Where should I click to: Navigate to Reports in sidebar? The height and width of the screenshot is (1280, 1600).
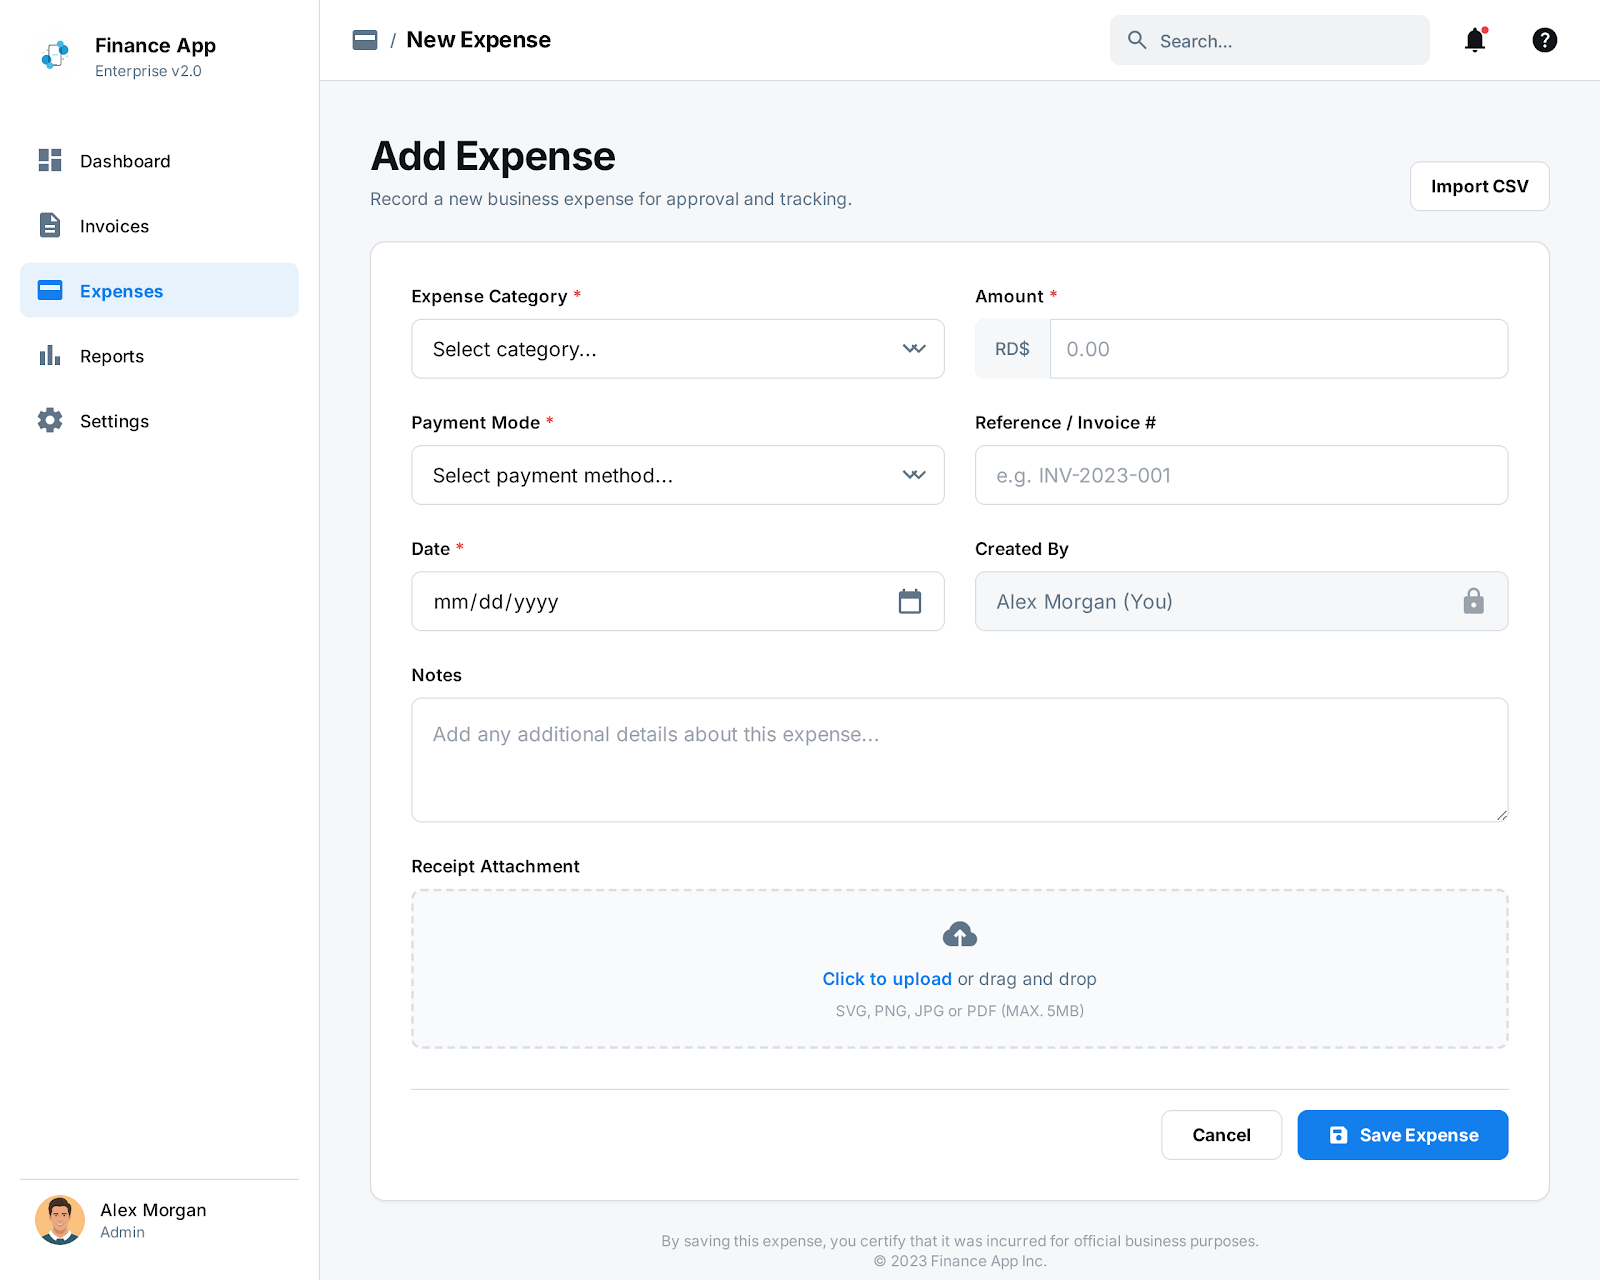click(112, 356)
